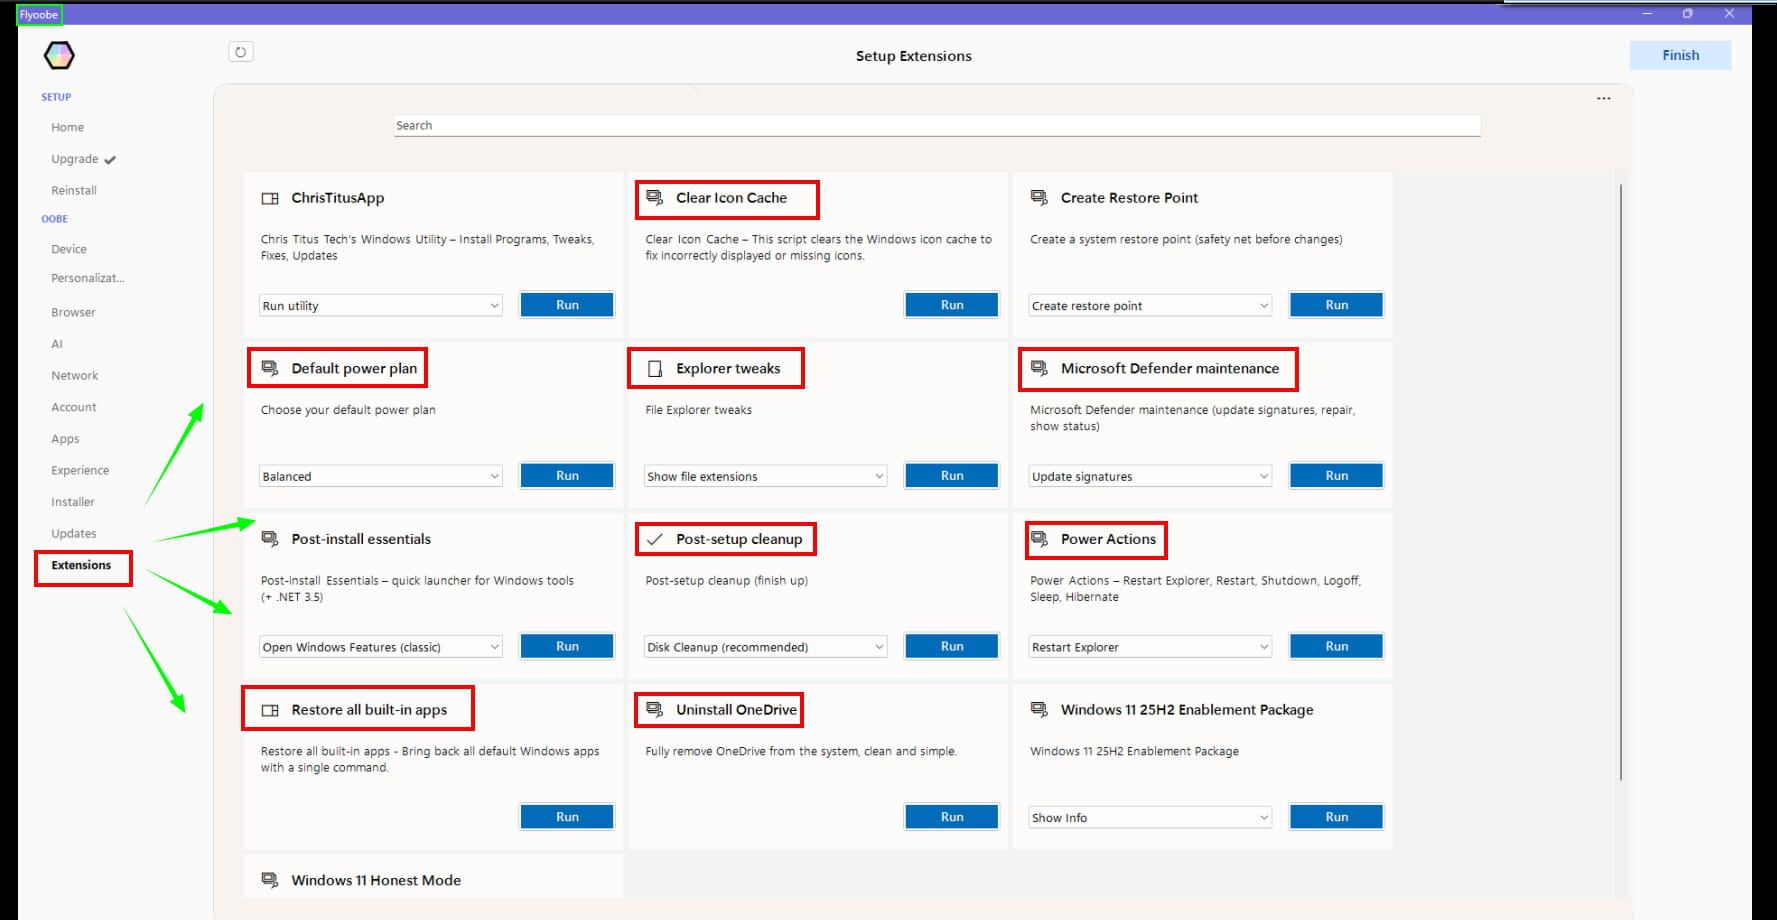The image size is (1777, 920).
Task: Open the three-dots more options menu
Action: coord(1603,98)
